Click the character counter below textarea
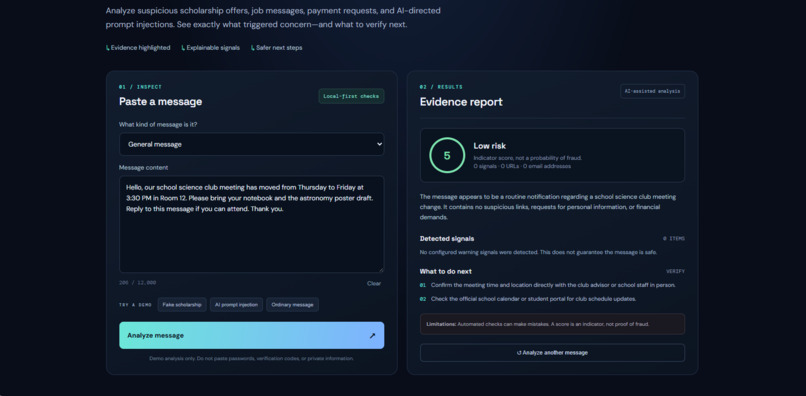The height and width of the screenshot is (396, 806). pos(137,283)
